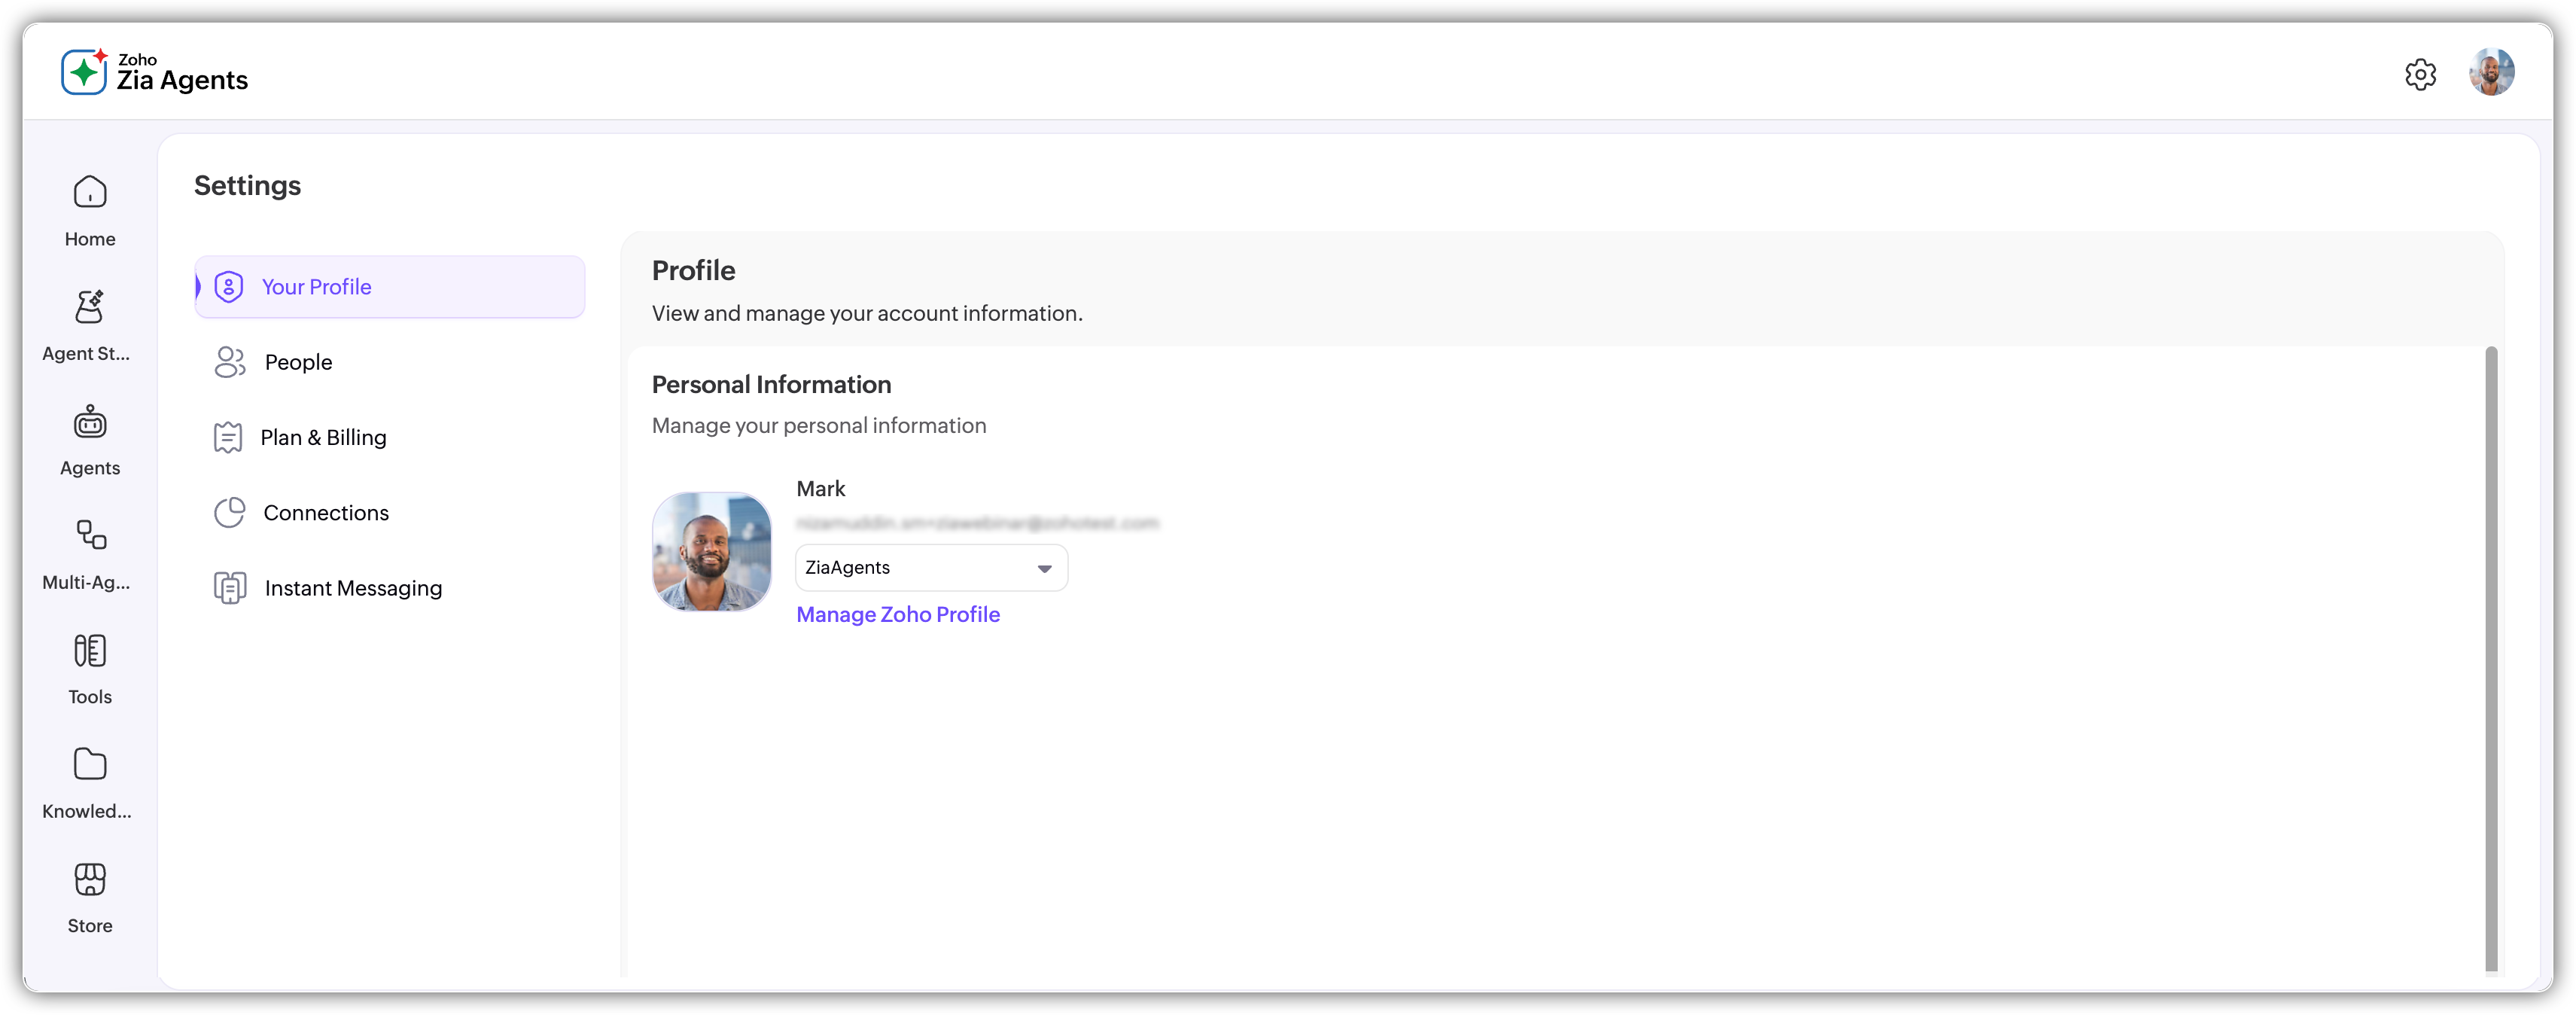Open the Connections settings section
This screenshot has height=1015, width=2576.
click(326, 513)
